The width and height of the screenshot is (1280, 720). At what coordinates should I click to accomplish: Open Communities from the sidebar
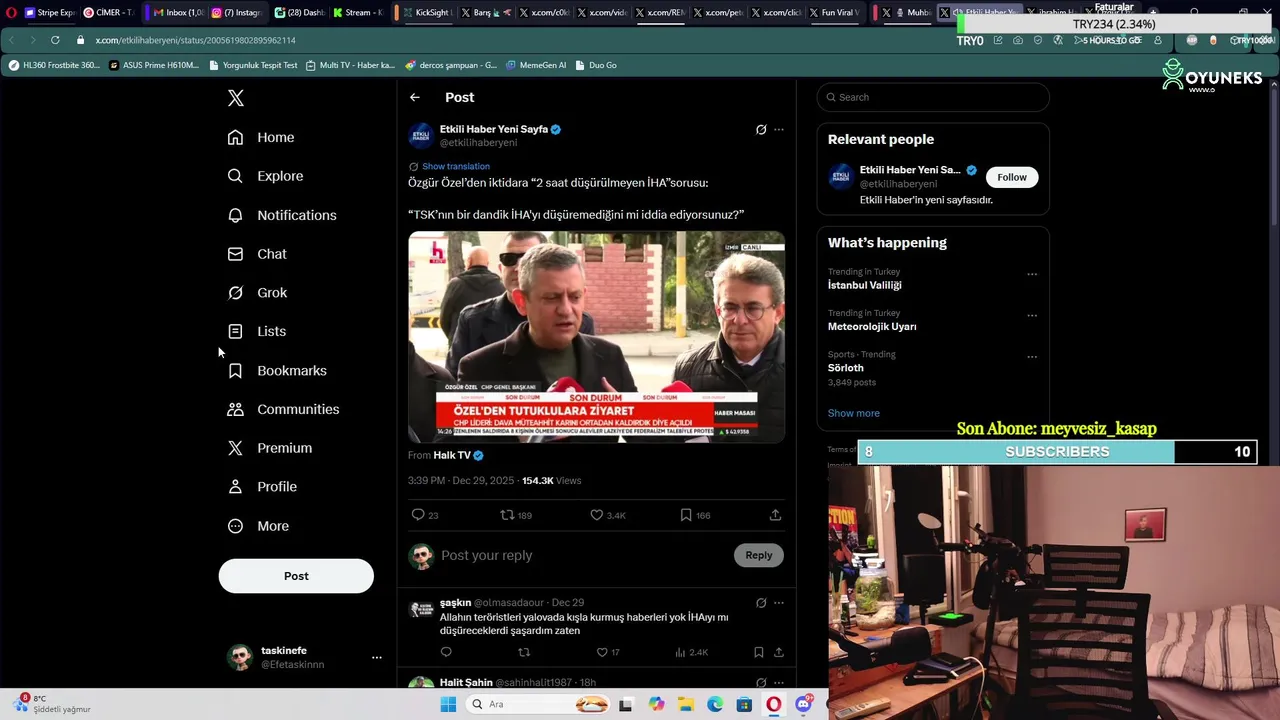click(283, 409)
